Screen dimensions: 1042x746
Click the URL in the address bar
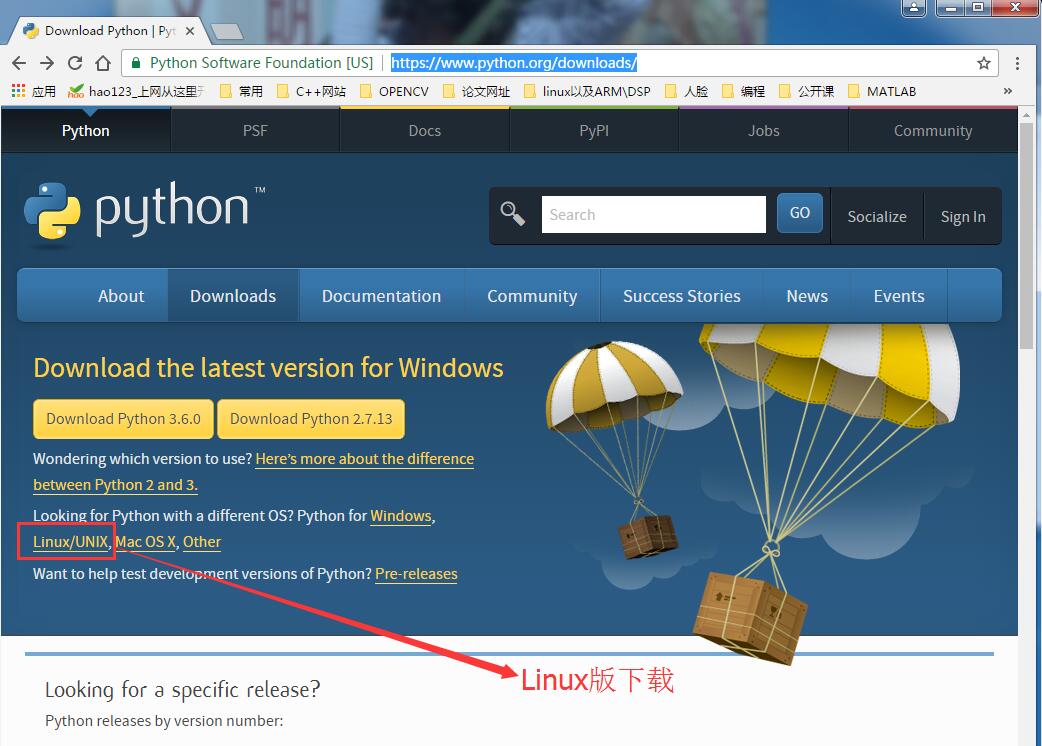514,63
